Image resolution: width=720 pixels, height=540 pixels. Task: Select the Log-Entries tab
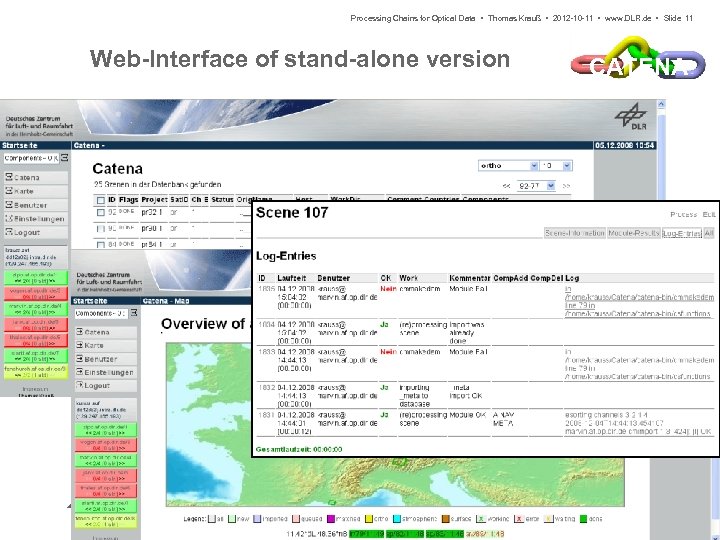[682, 233]
